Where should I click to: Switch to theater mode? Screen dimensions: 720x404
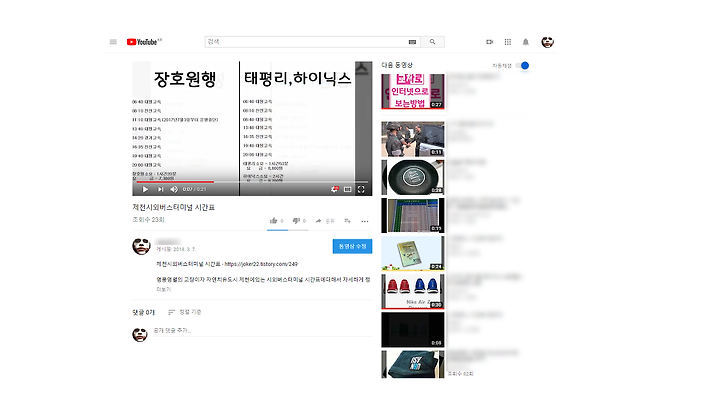pyautogui.click(x=348, y=189)
